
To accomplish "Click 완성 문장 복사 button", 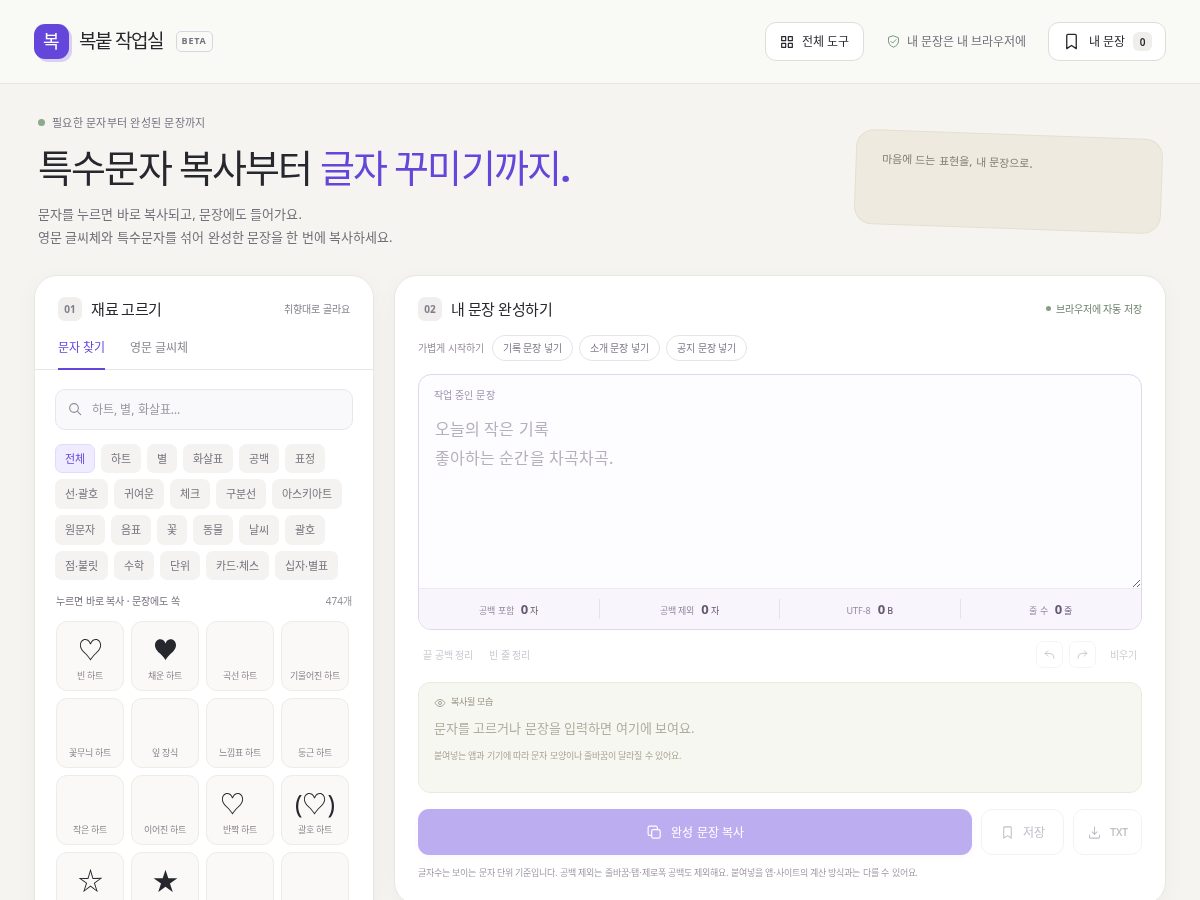I will (695, 832).
